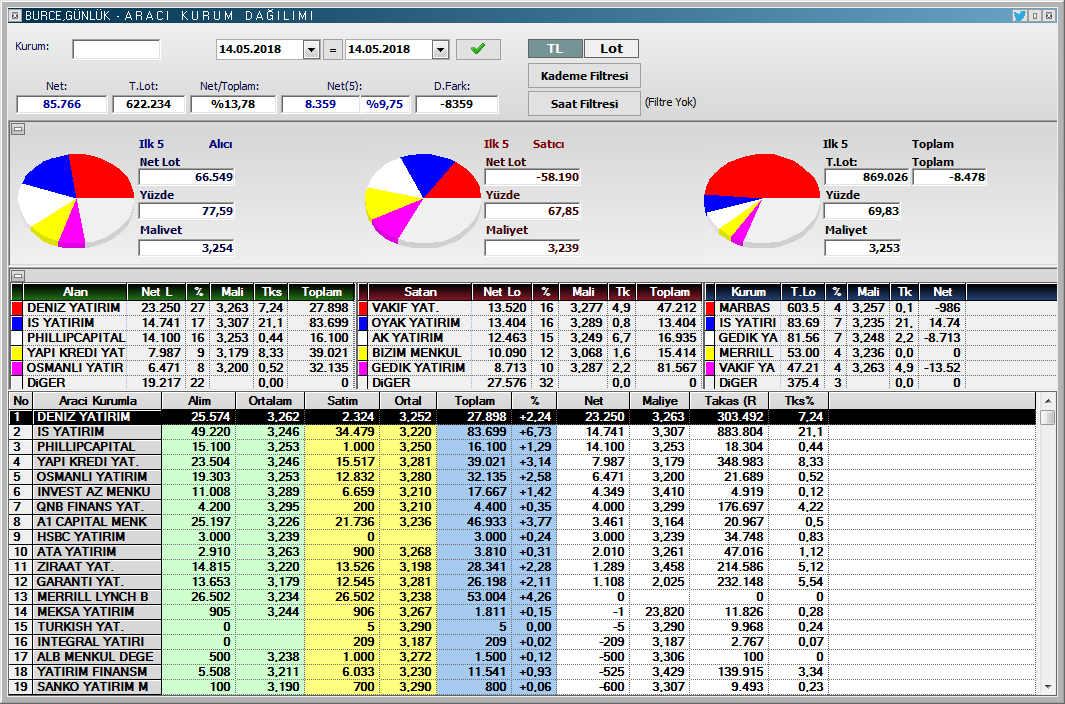Screen dimensions: 1065x704
Task: Click the Tks% column header
Action: click(x=799, y=401)
